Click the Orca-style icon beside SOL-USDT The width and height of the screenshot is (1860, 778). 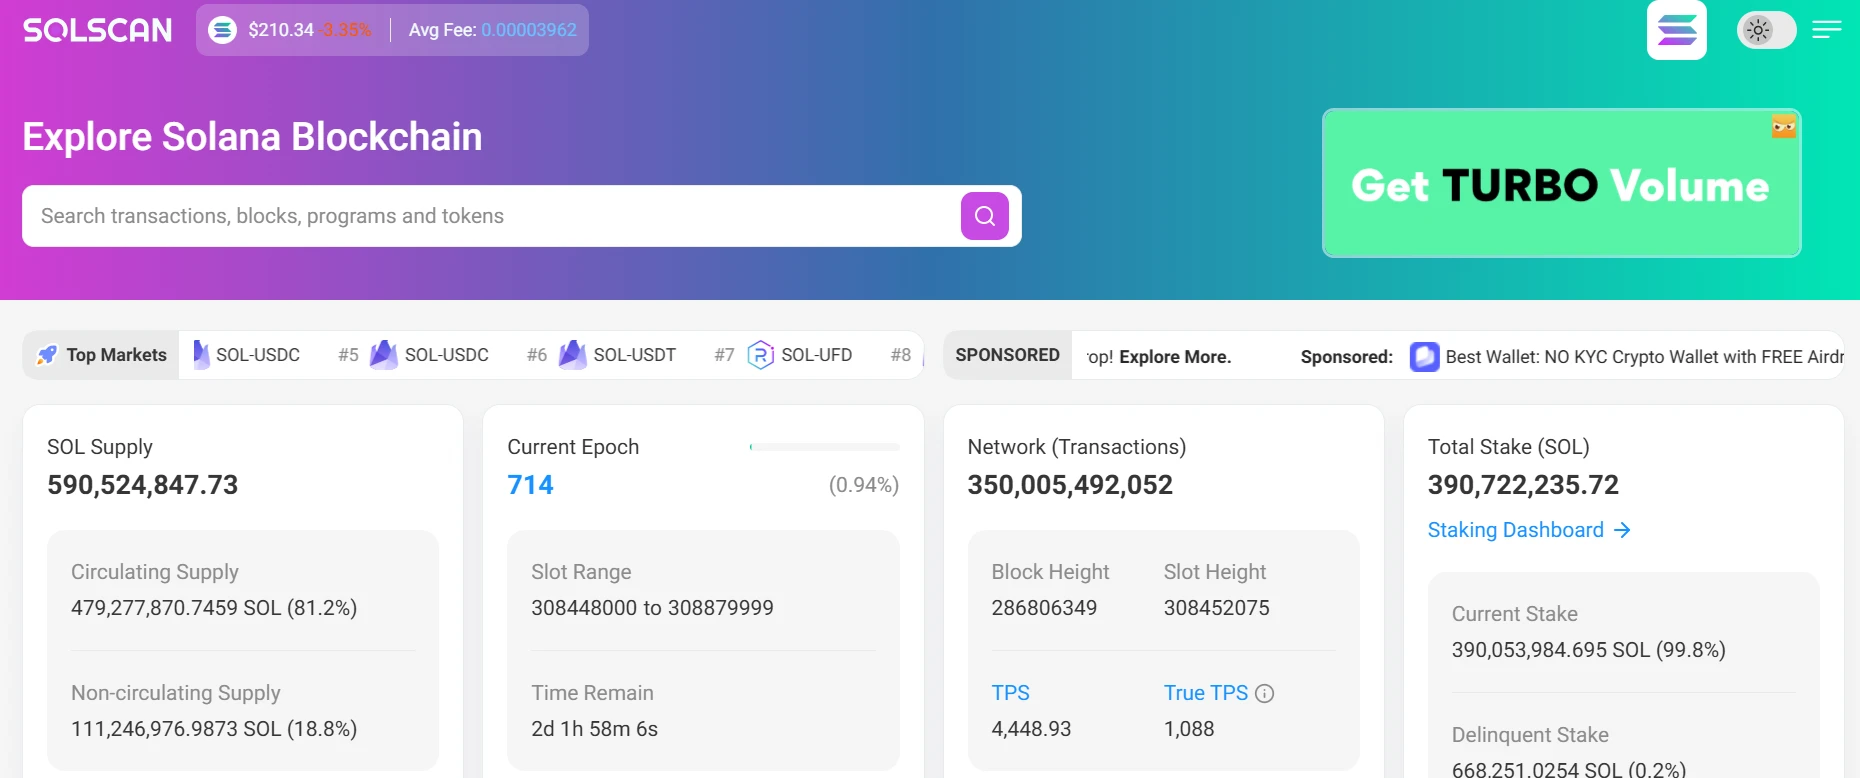click(573, 355)
